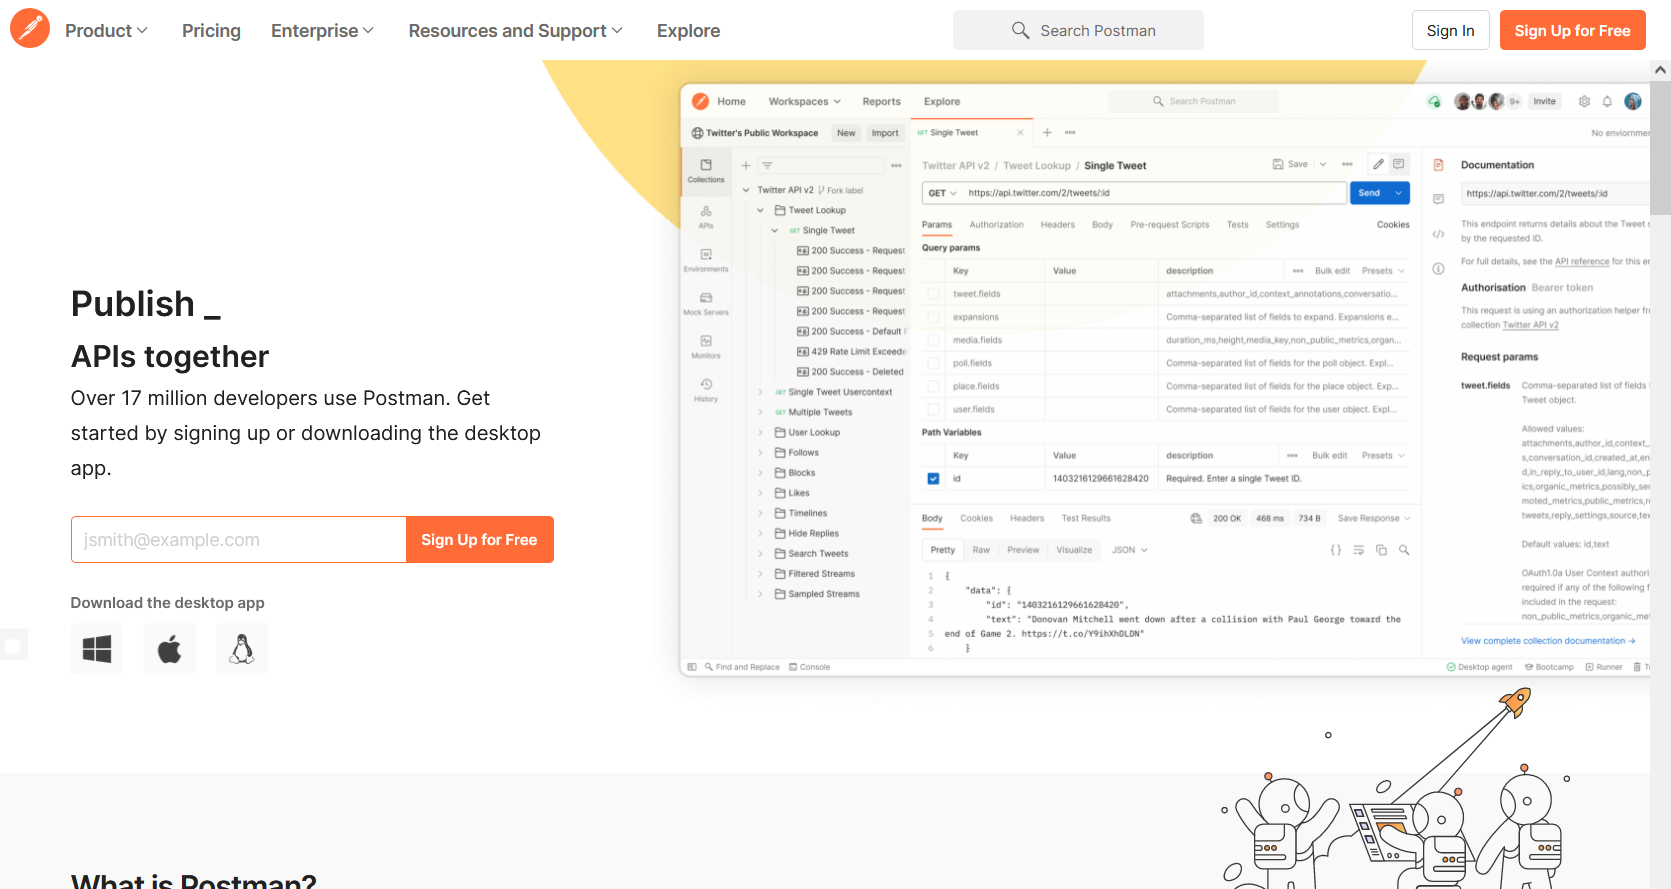
Task: Go to the Pricing page
Action: coord(211,31)
